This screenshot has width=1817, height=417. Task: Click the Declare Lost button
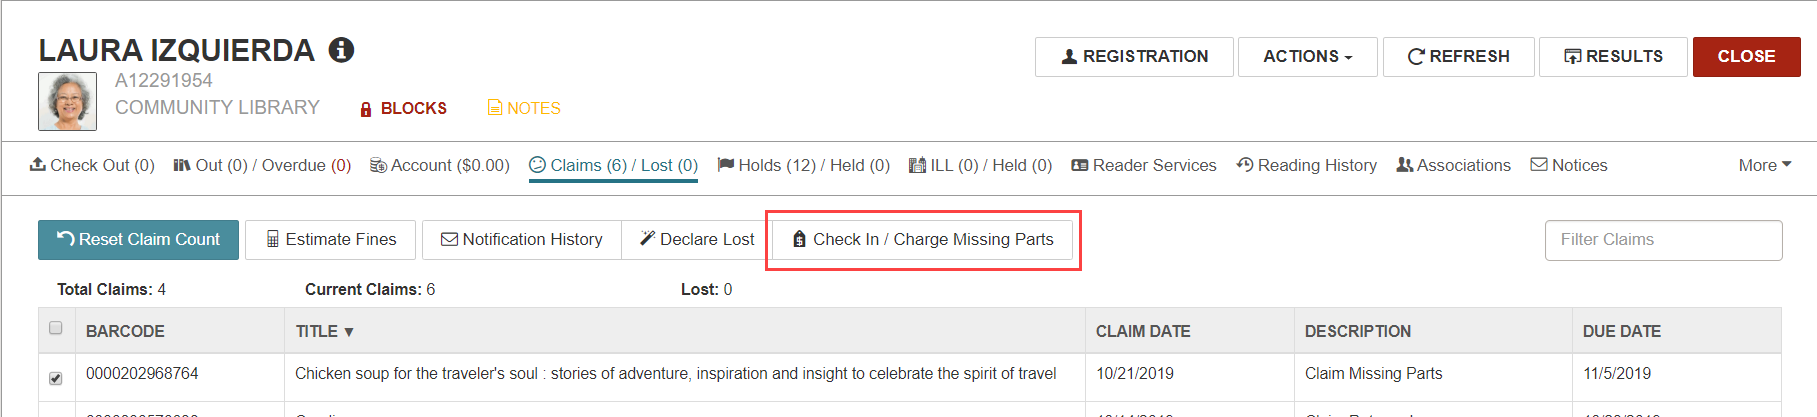[x=697, y=240]
